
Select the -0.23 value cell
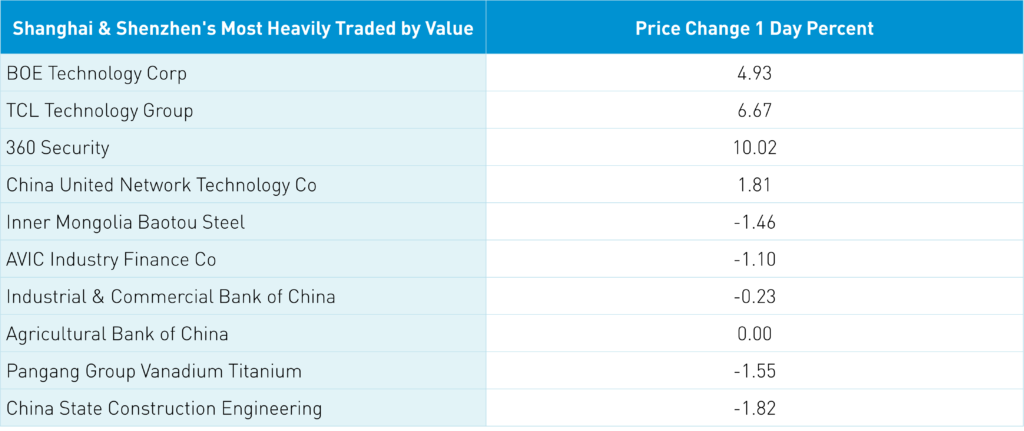[755, 297]
